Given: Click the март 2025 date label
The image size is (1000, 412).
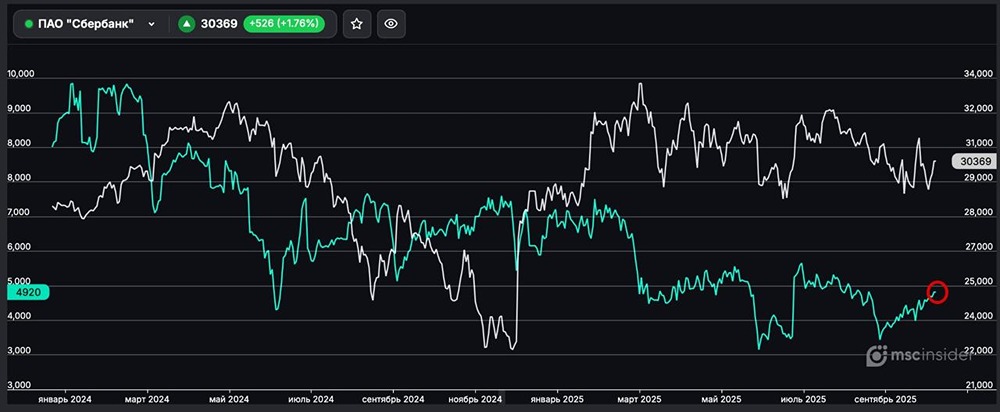Looking at the screenshot, I should point(640,399).
